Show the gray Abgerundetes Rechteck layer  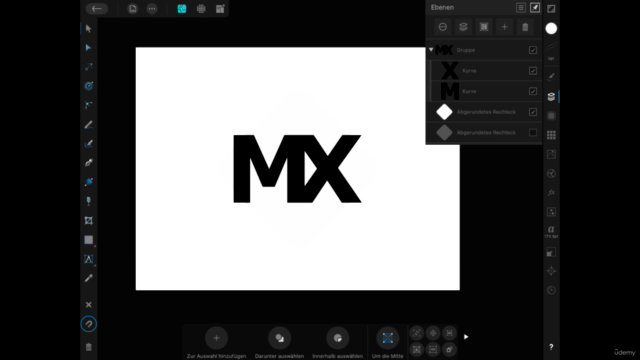coord(533,133)
